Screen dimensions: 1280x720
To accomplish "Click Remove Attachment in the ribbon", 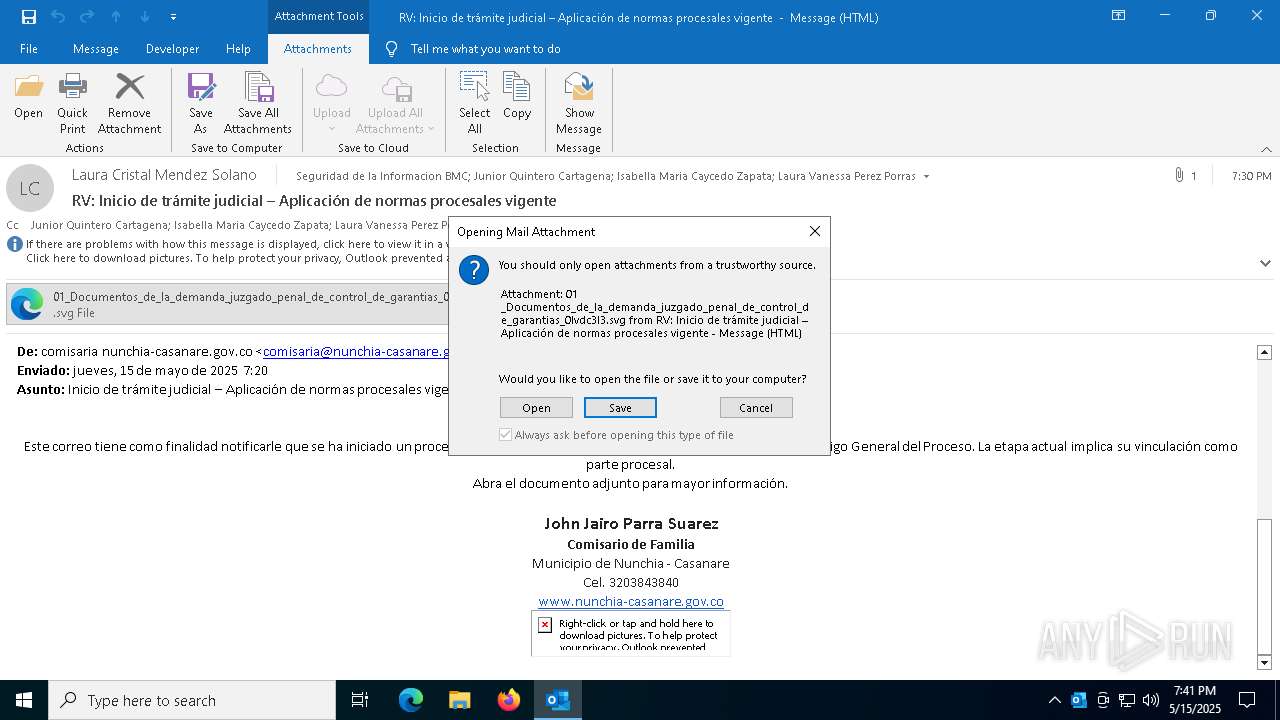I will 129,103.
